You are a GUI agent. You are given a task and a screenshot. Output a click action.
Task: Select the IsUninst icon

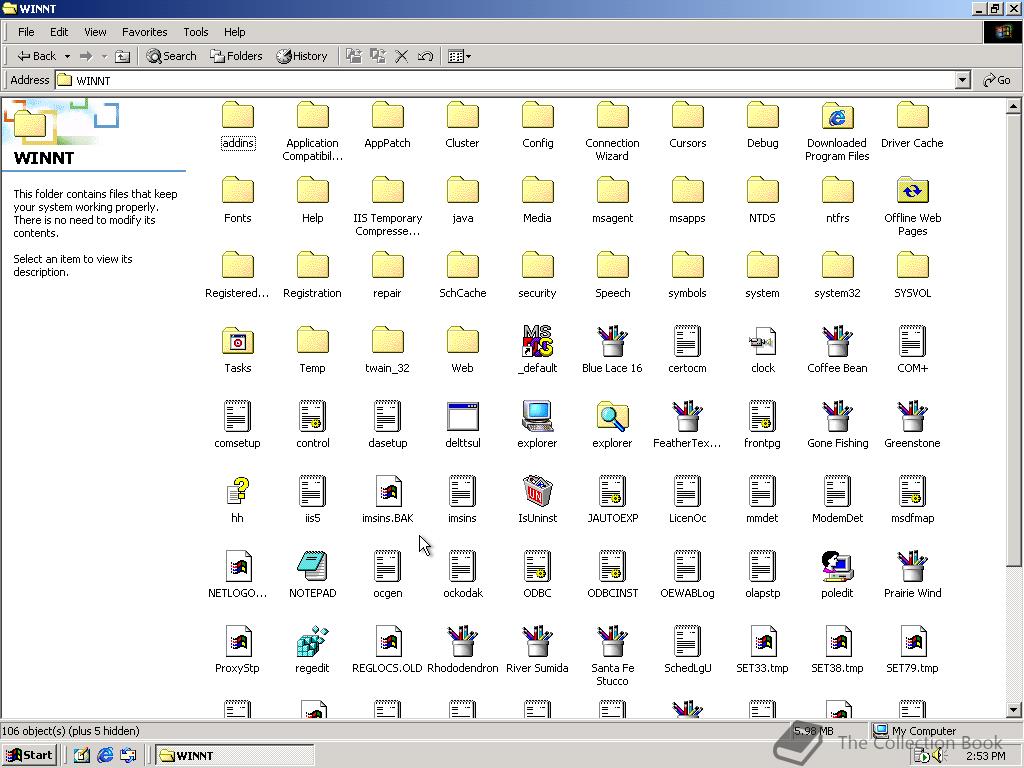point(537,491)
